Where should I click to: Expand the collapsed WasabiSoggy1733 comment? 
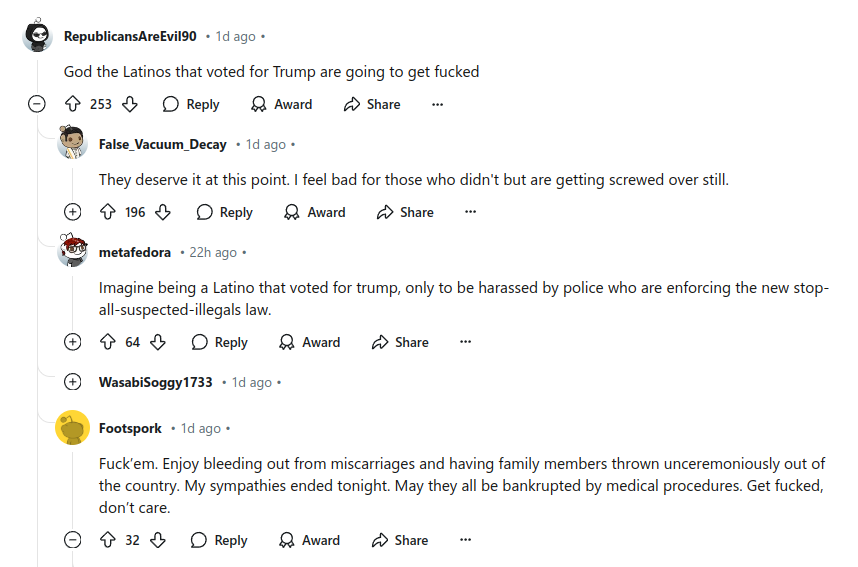[x=73, y=382]
